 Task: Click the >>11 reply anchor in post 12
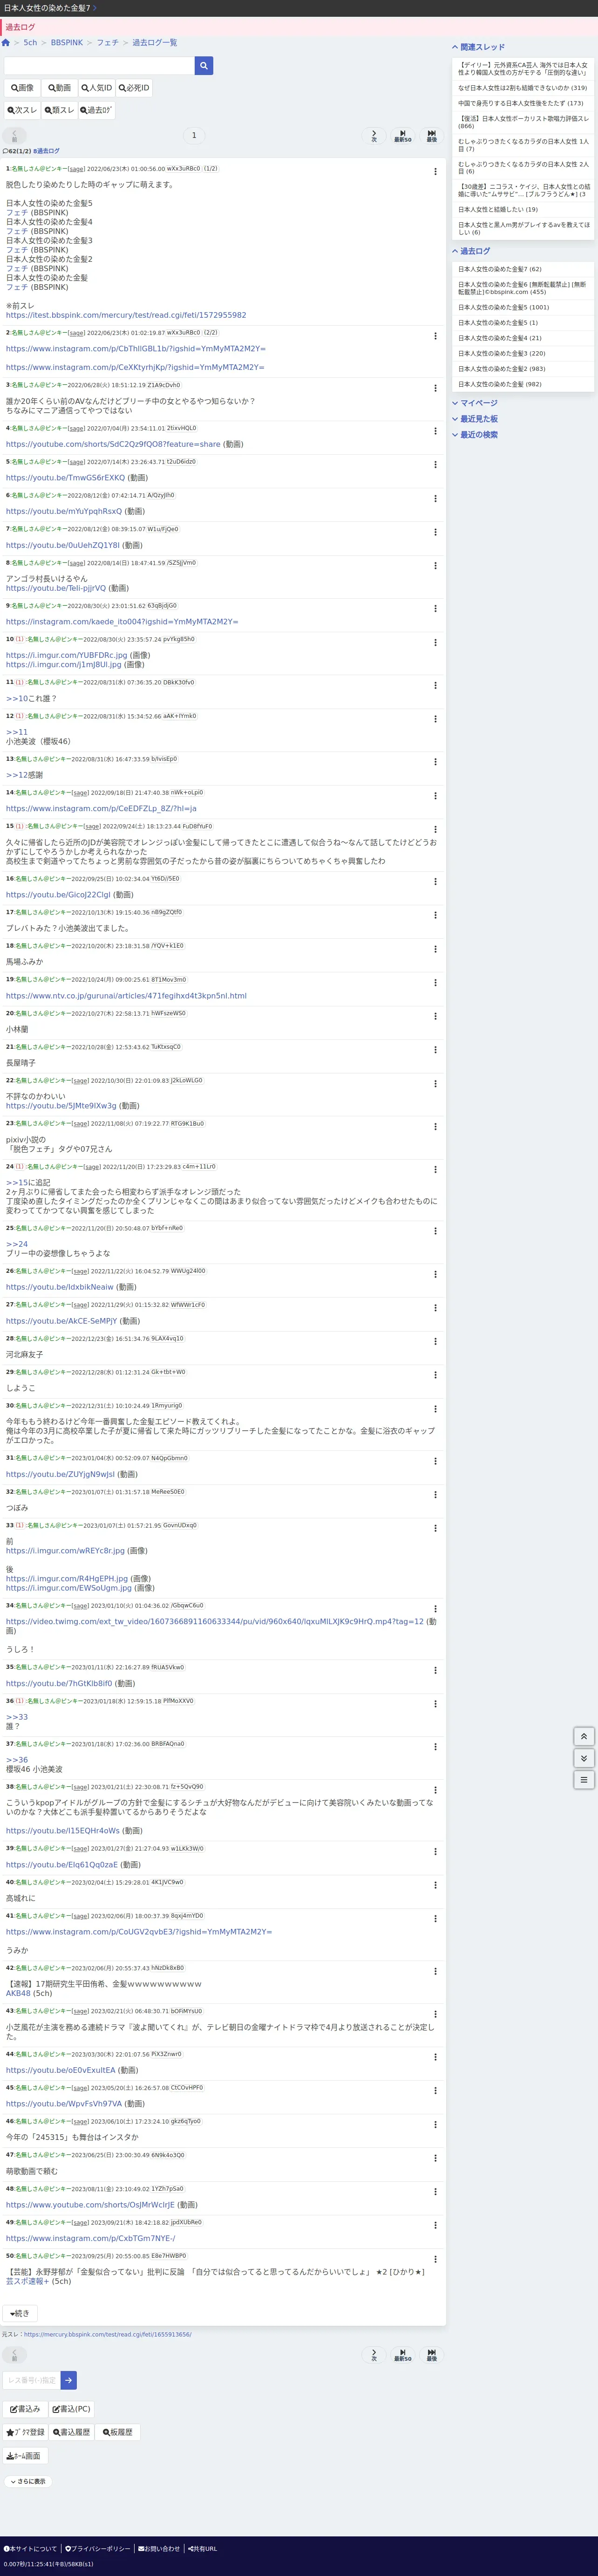(x=17, y=732)
